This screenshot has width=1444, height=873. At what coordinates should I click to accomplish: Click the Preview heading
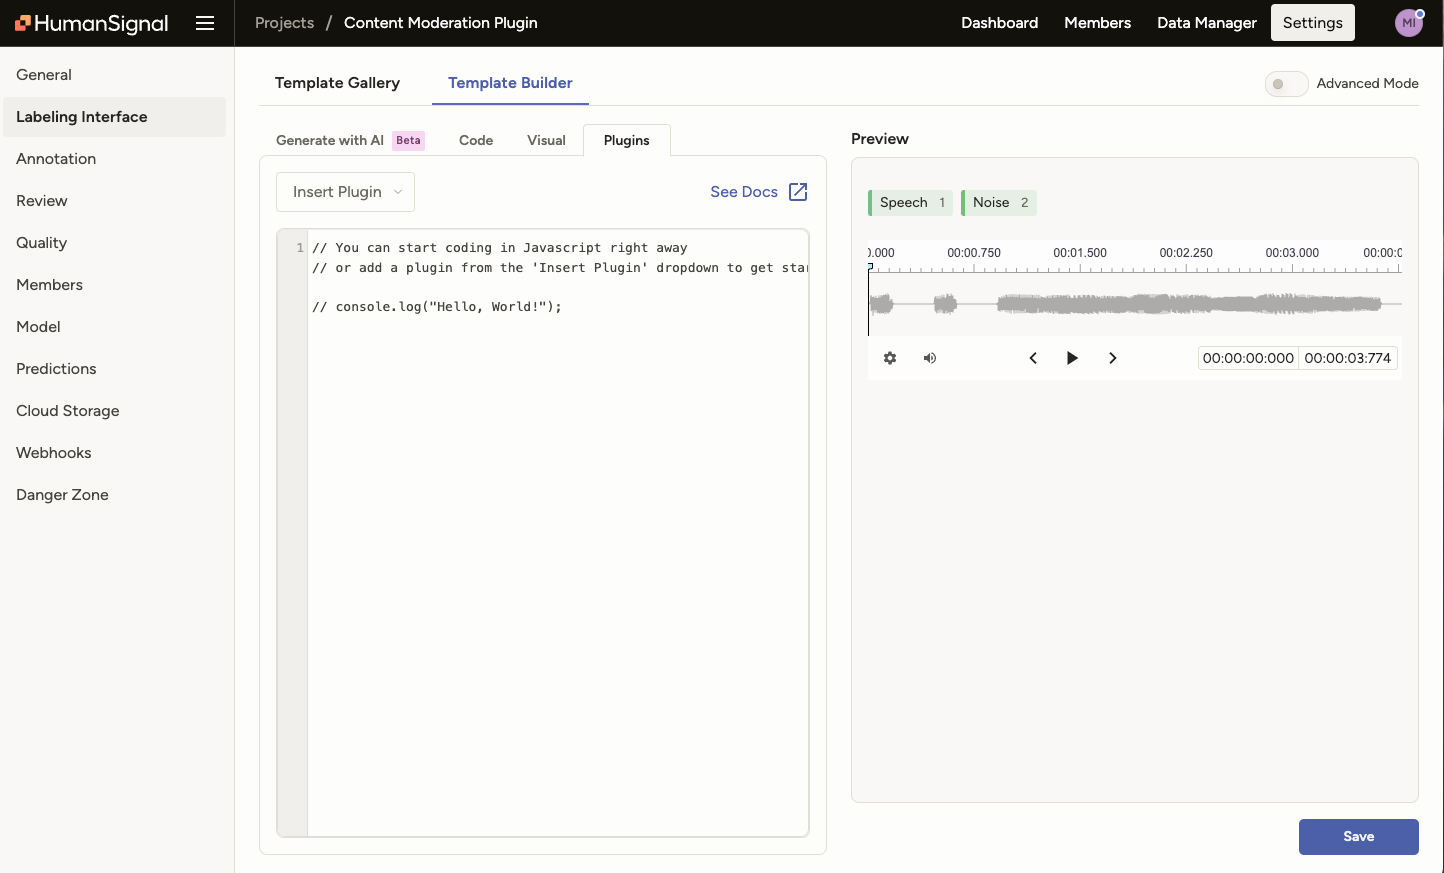(880, 139)
